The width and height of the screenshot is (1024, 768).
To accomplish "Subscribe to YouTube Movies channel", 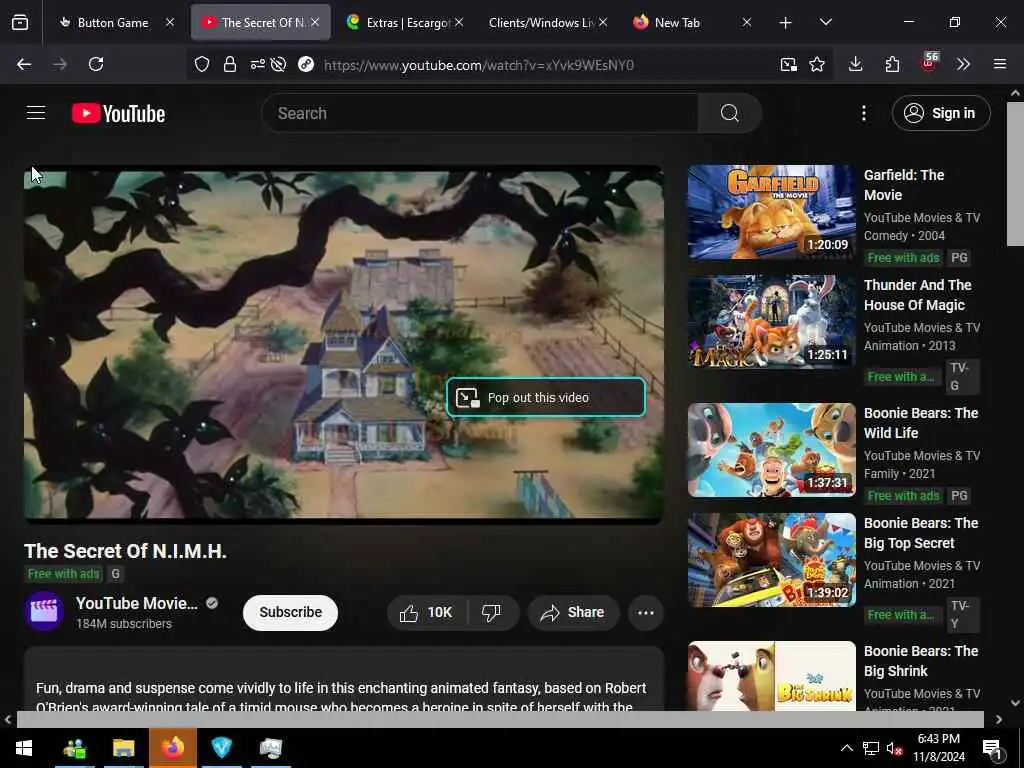I will pyautogui.click(x=291, y=613).
